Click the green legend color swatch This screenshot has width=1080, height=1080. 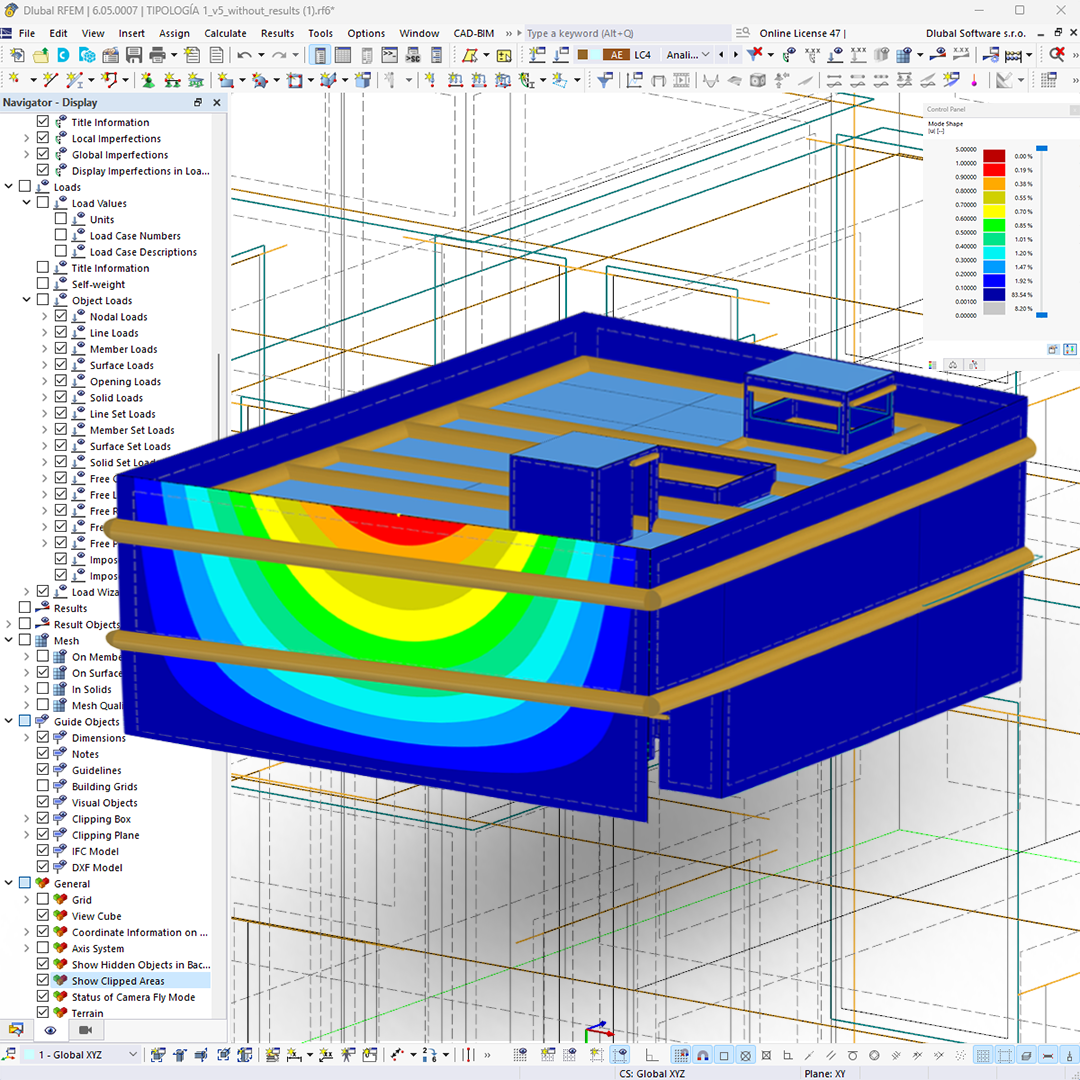point(994,225)
